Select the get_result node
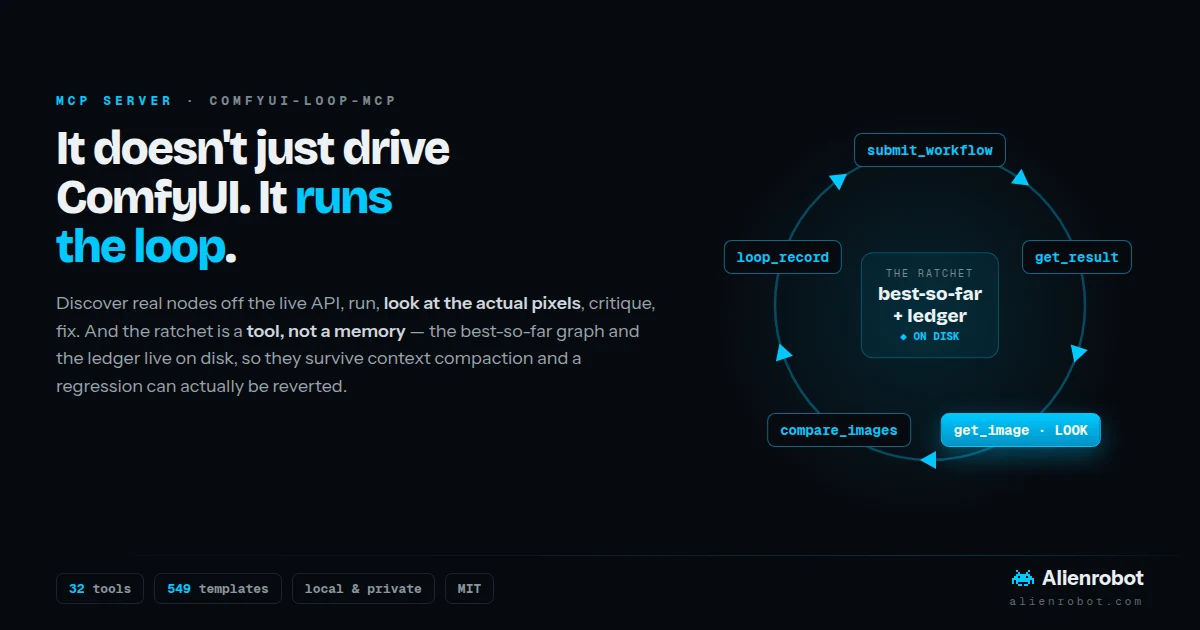 (x=1077, y=257)
